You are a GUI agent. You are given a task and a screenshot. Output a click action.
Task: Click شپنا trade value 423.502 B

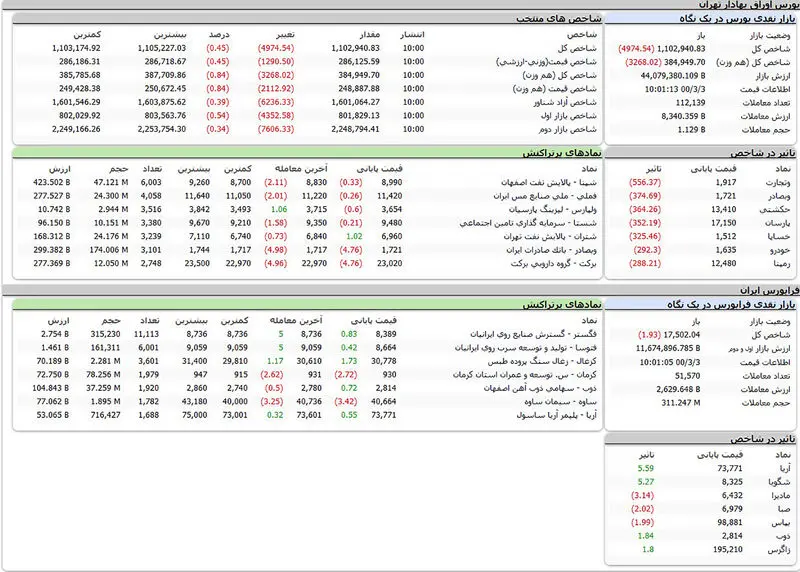point(52,182)
